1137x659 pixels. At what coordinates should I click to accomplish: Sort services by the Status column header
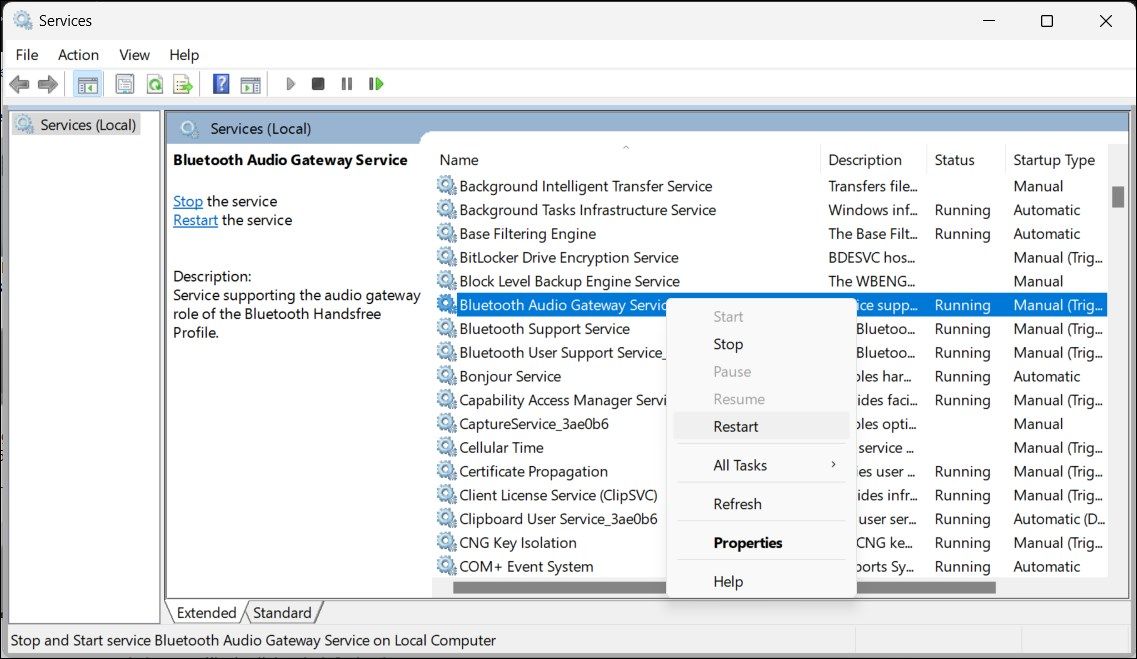click(953, 159)
